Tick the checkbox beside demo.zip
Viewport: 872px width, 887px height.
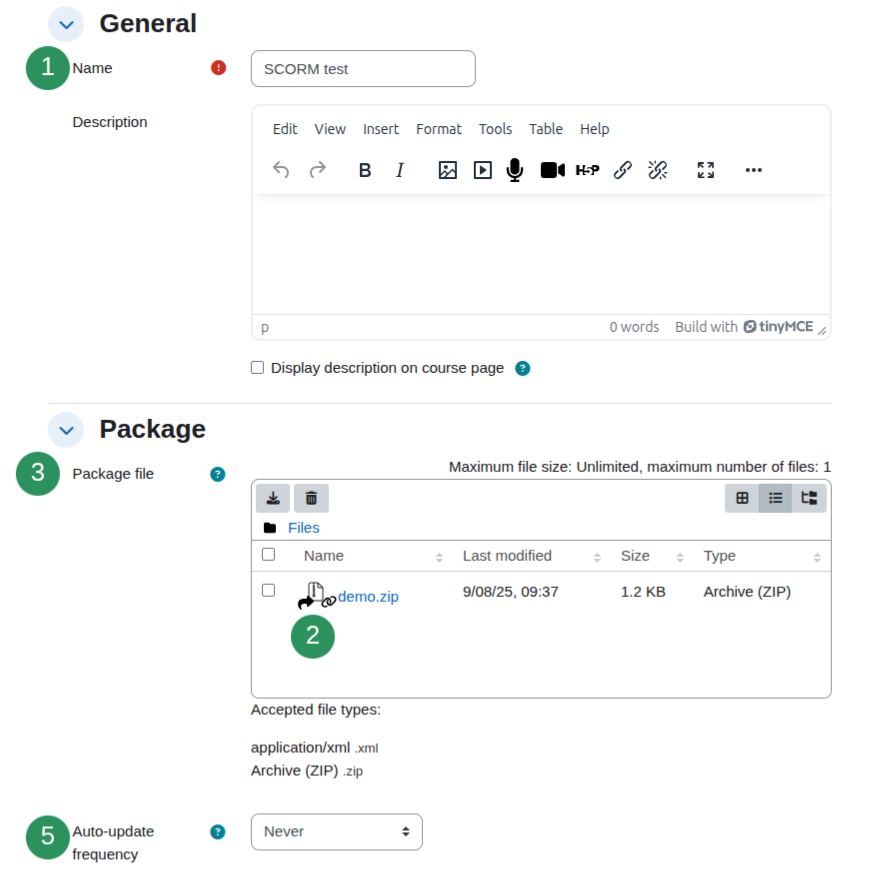pyautogui.click(x=269, y=591)
